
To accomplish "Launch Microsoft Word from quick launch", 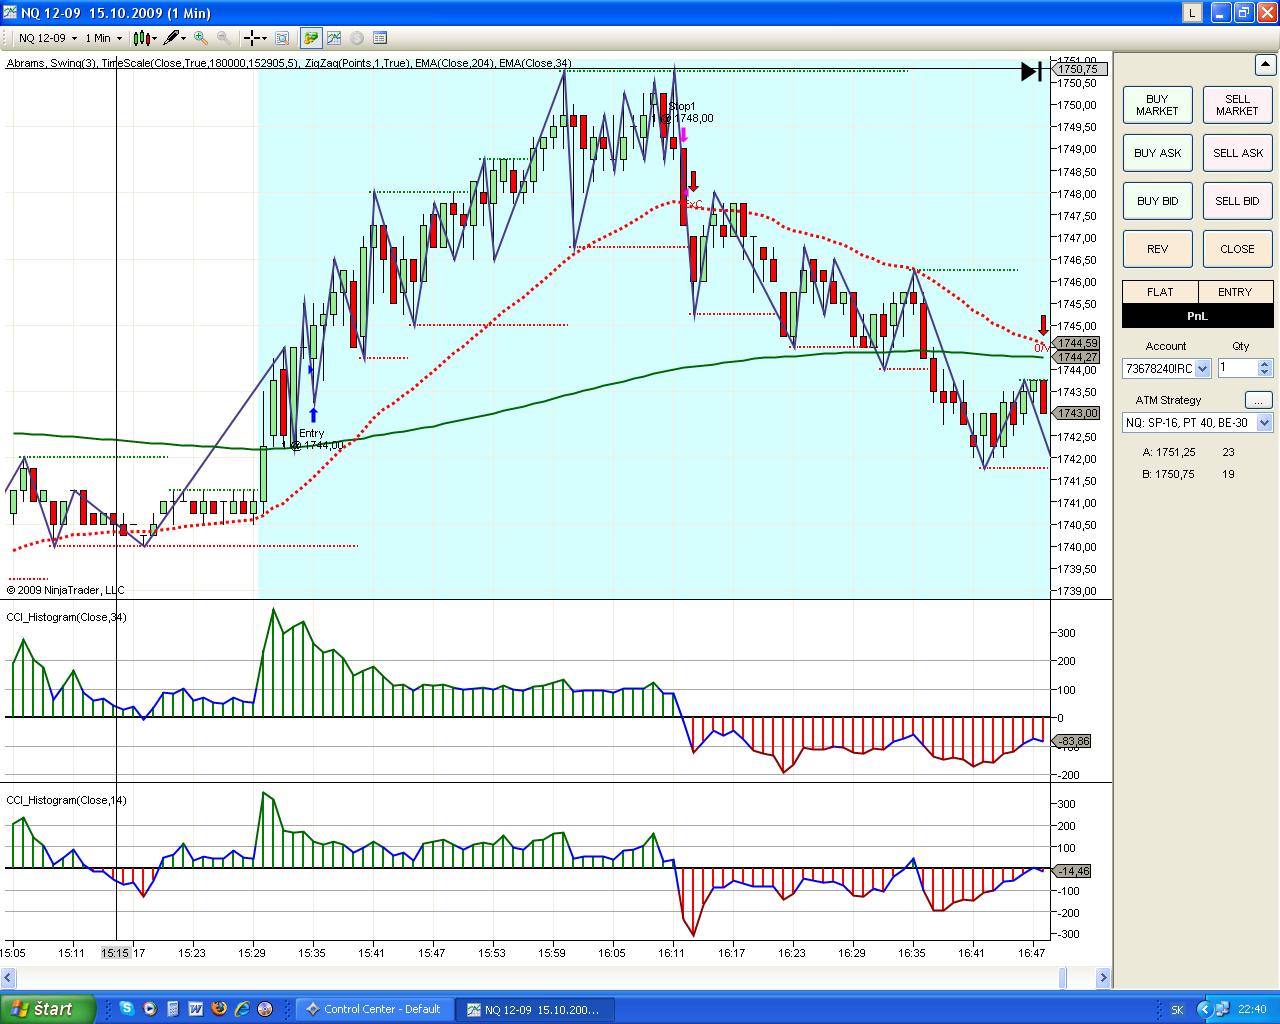I will point(196,1009).
